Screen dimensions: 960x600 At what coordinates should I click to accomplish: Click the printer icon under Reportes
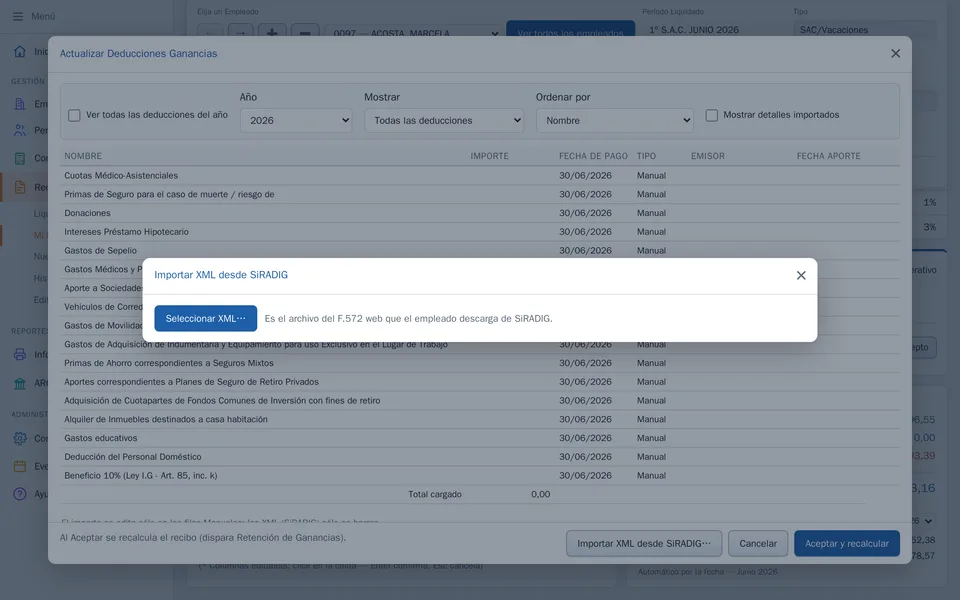20,354
